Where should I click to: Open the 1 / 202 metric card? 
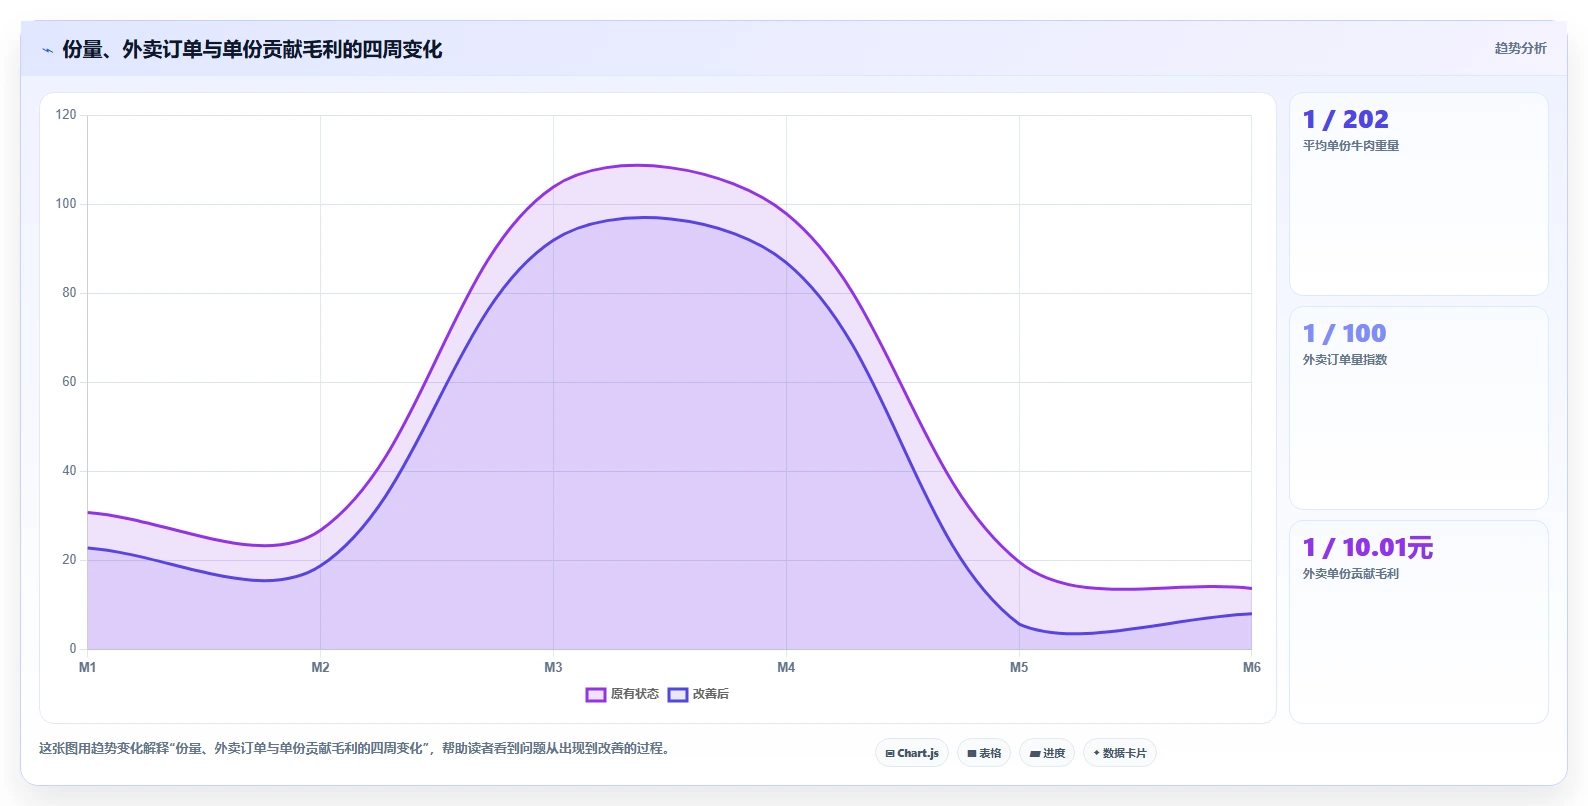1418,194
